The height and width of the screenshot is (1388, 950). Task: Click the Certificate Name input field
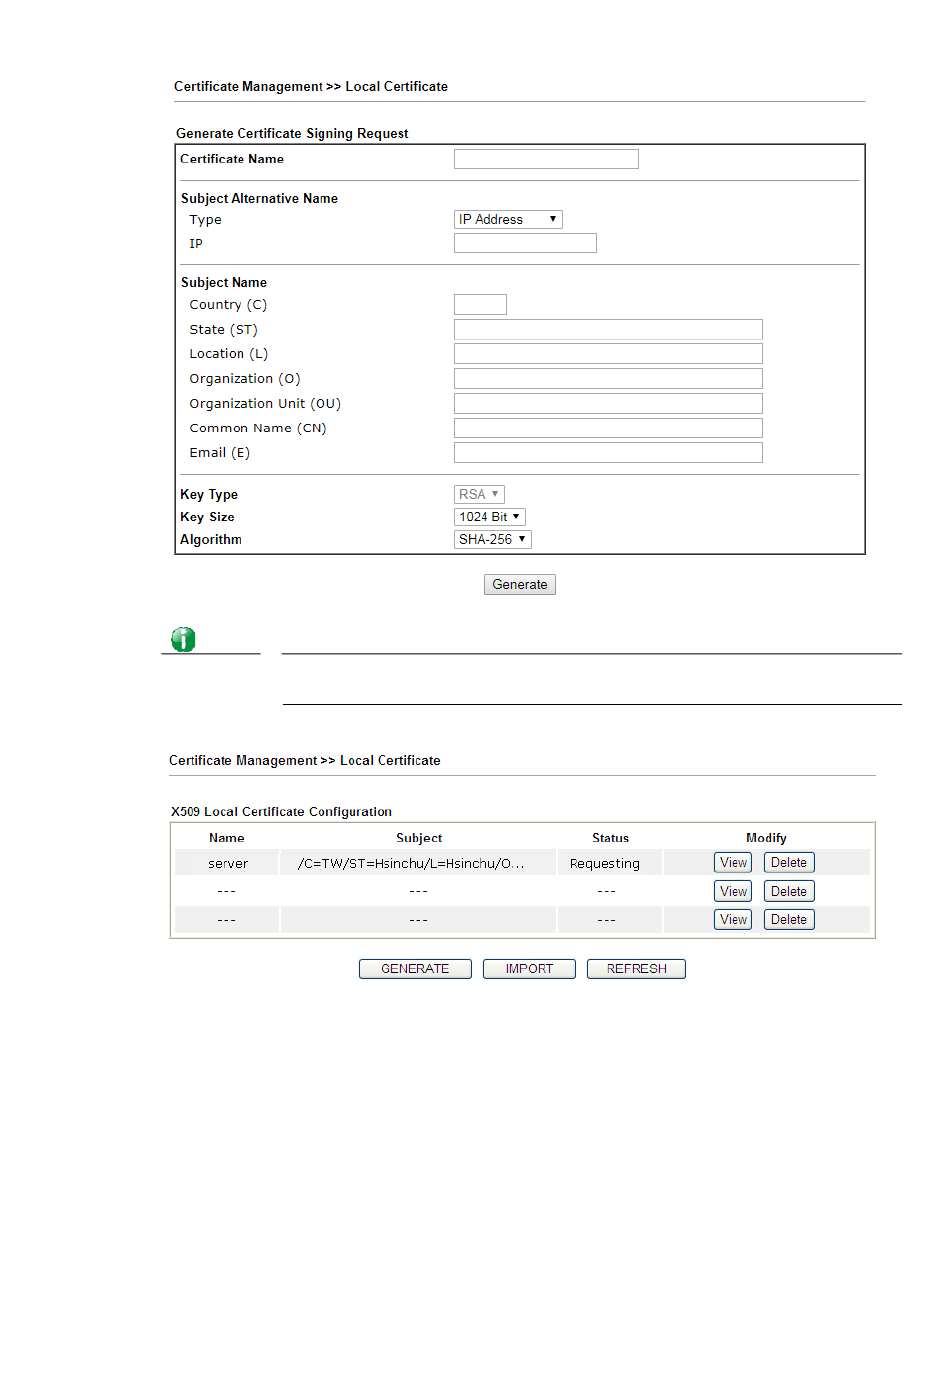tap(546, 159)
